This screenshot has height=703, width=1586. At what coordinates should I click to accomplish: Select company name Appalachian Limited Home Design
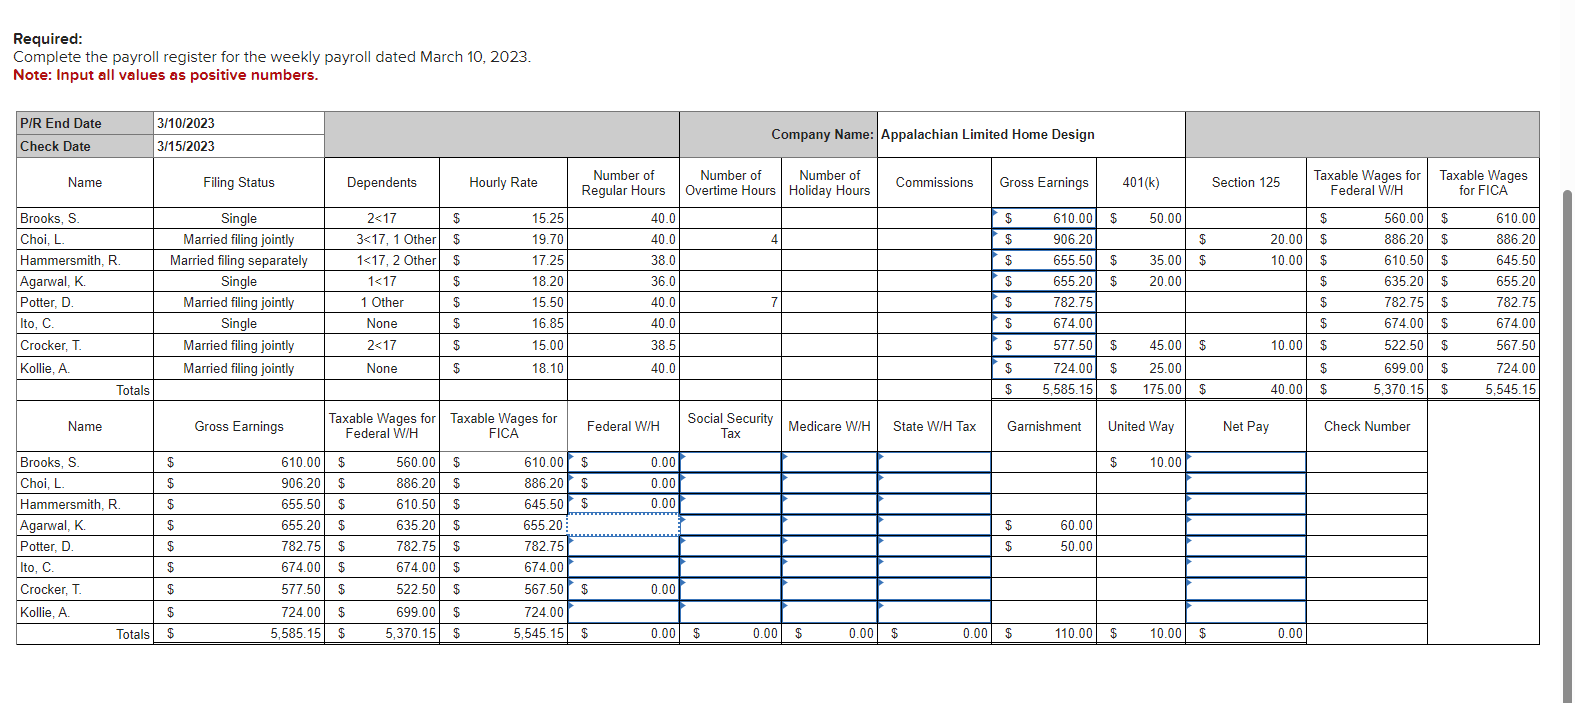(987, 134)
